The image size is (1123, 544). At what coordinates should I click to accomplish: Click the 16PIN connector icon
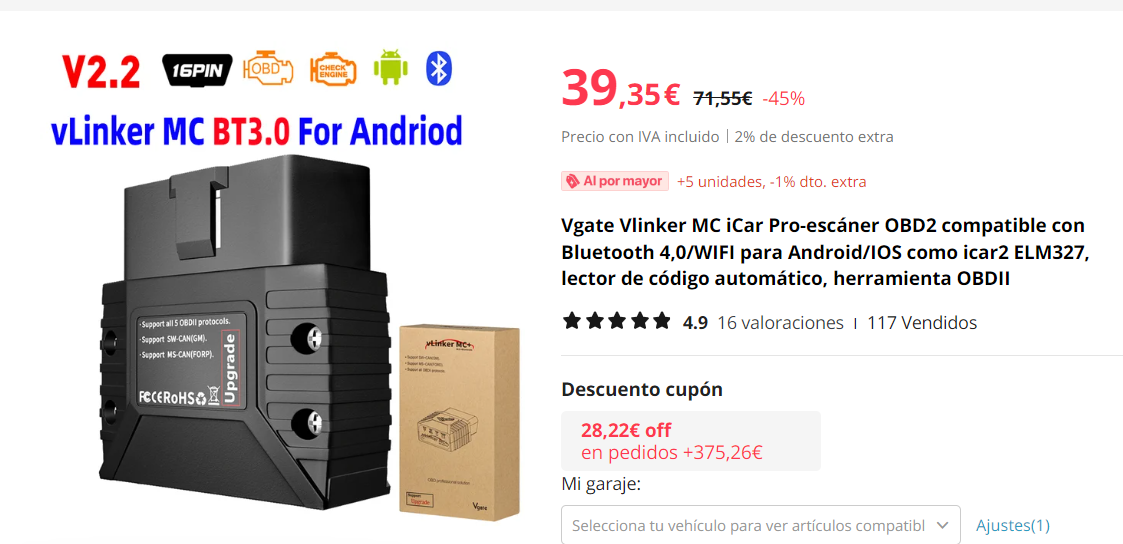[198, 69]
